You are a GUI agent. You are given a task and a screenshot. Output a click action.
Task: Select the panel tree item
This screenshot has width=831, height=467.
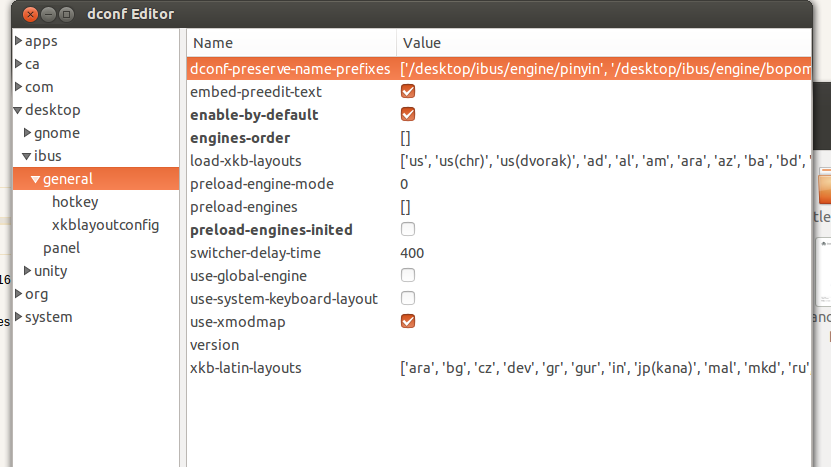pos(61,248)
